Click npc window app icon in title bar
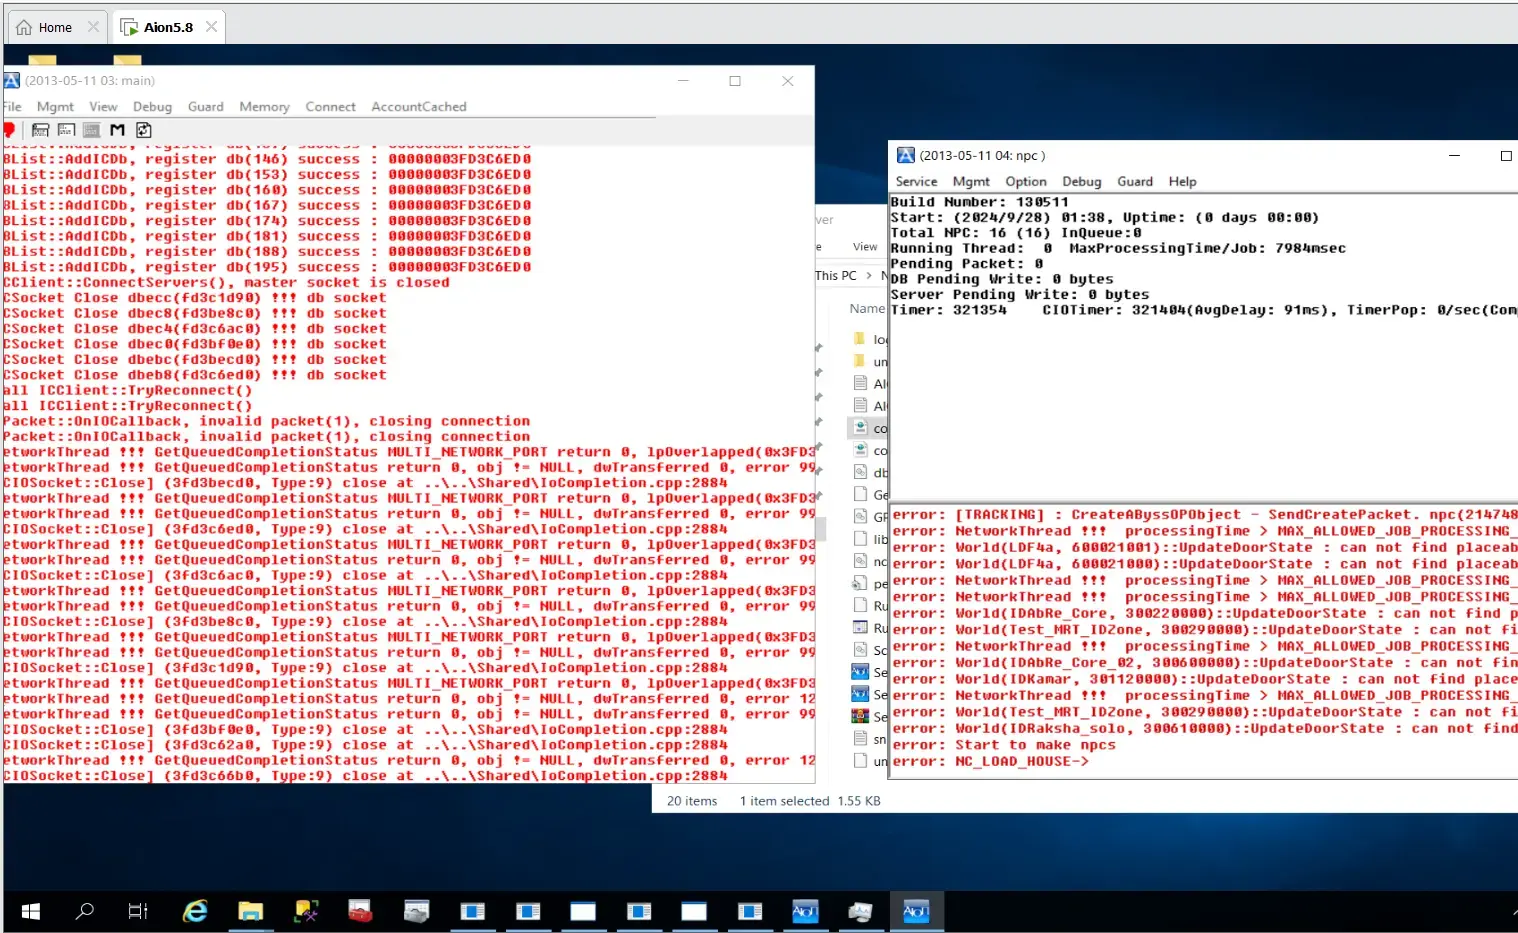This screenshot has width=1518, height=933. click(x=906, y=155)
